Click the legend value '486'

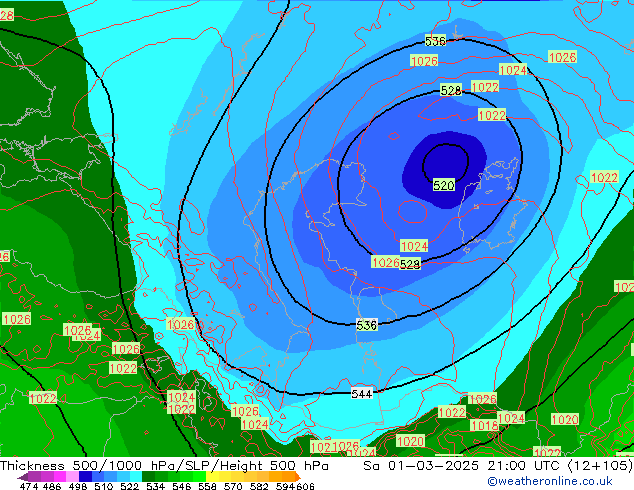pyautogui.click(x=52, y=486)
